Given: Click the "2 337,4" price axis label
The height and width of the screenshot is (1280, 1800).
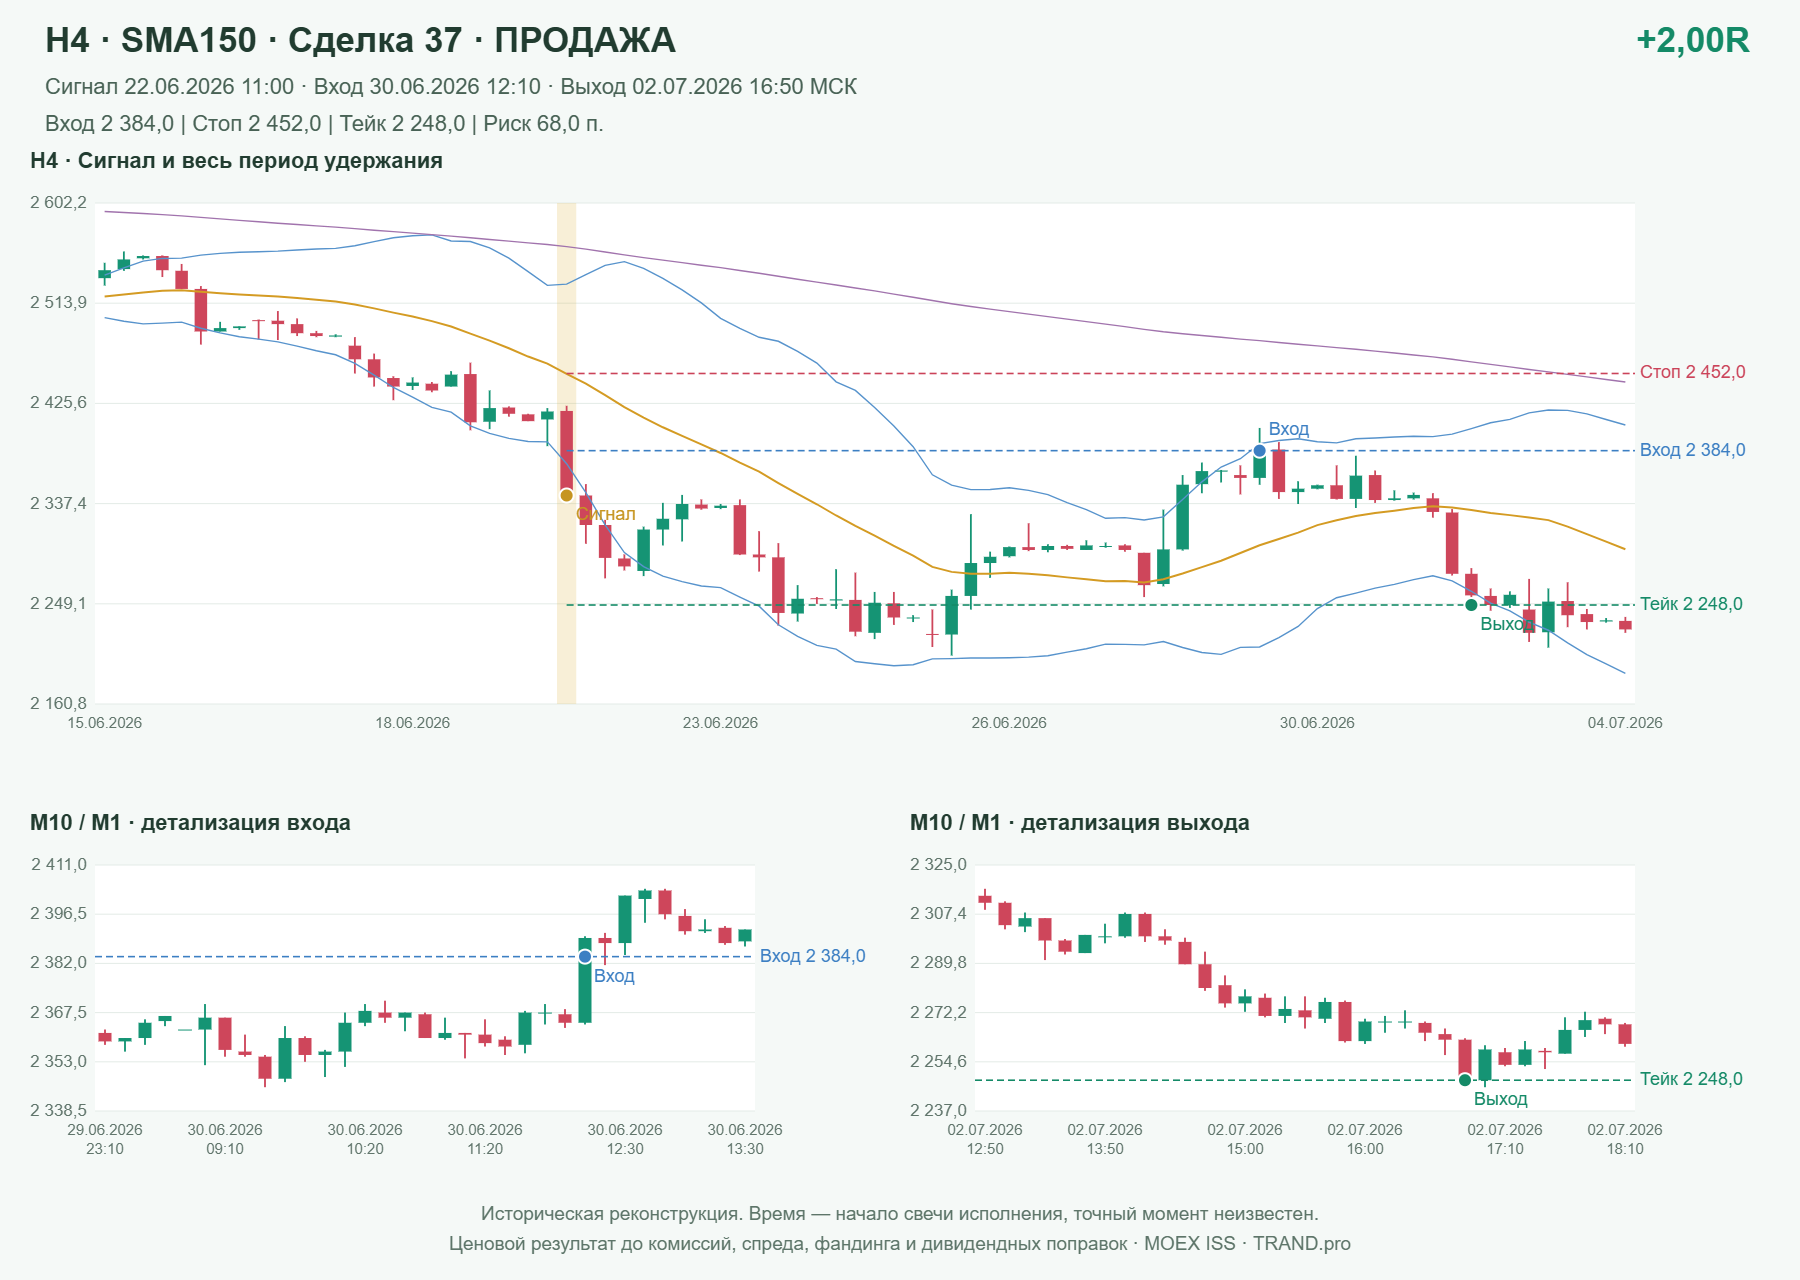Looking at the screenshot, I should 59,503.
